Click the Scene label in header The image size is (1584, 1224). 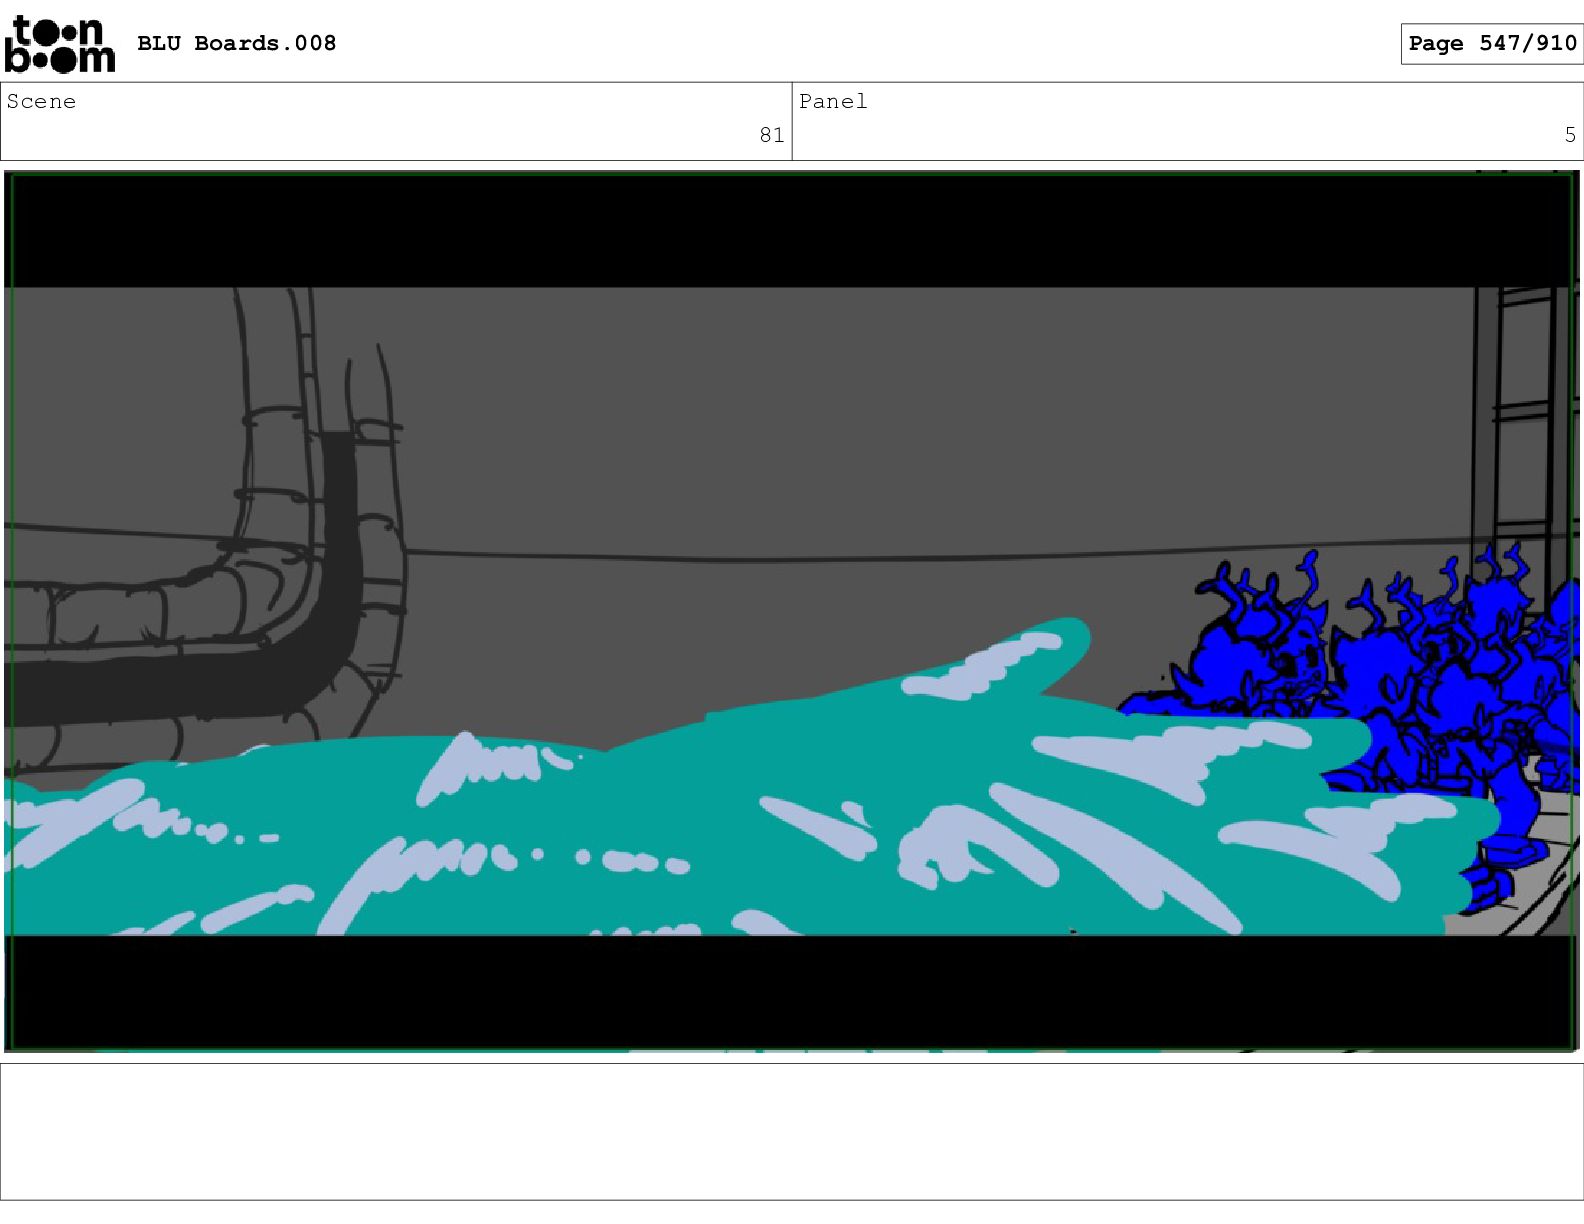pyautogui.click(x=41, y=101)
